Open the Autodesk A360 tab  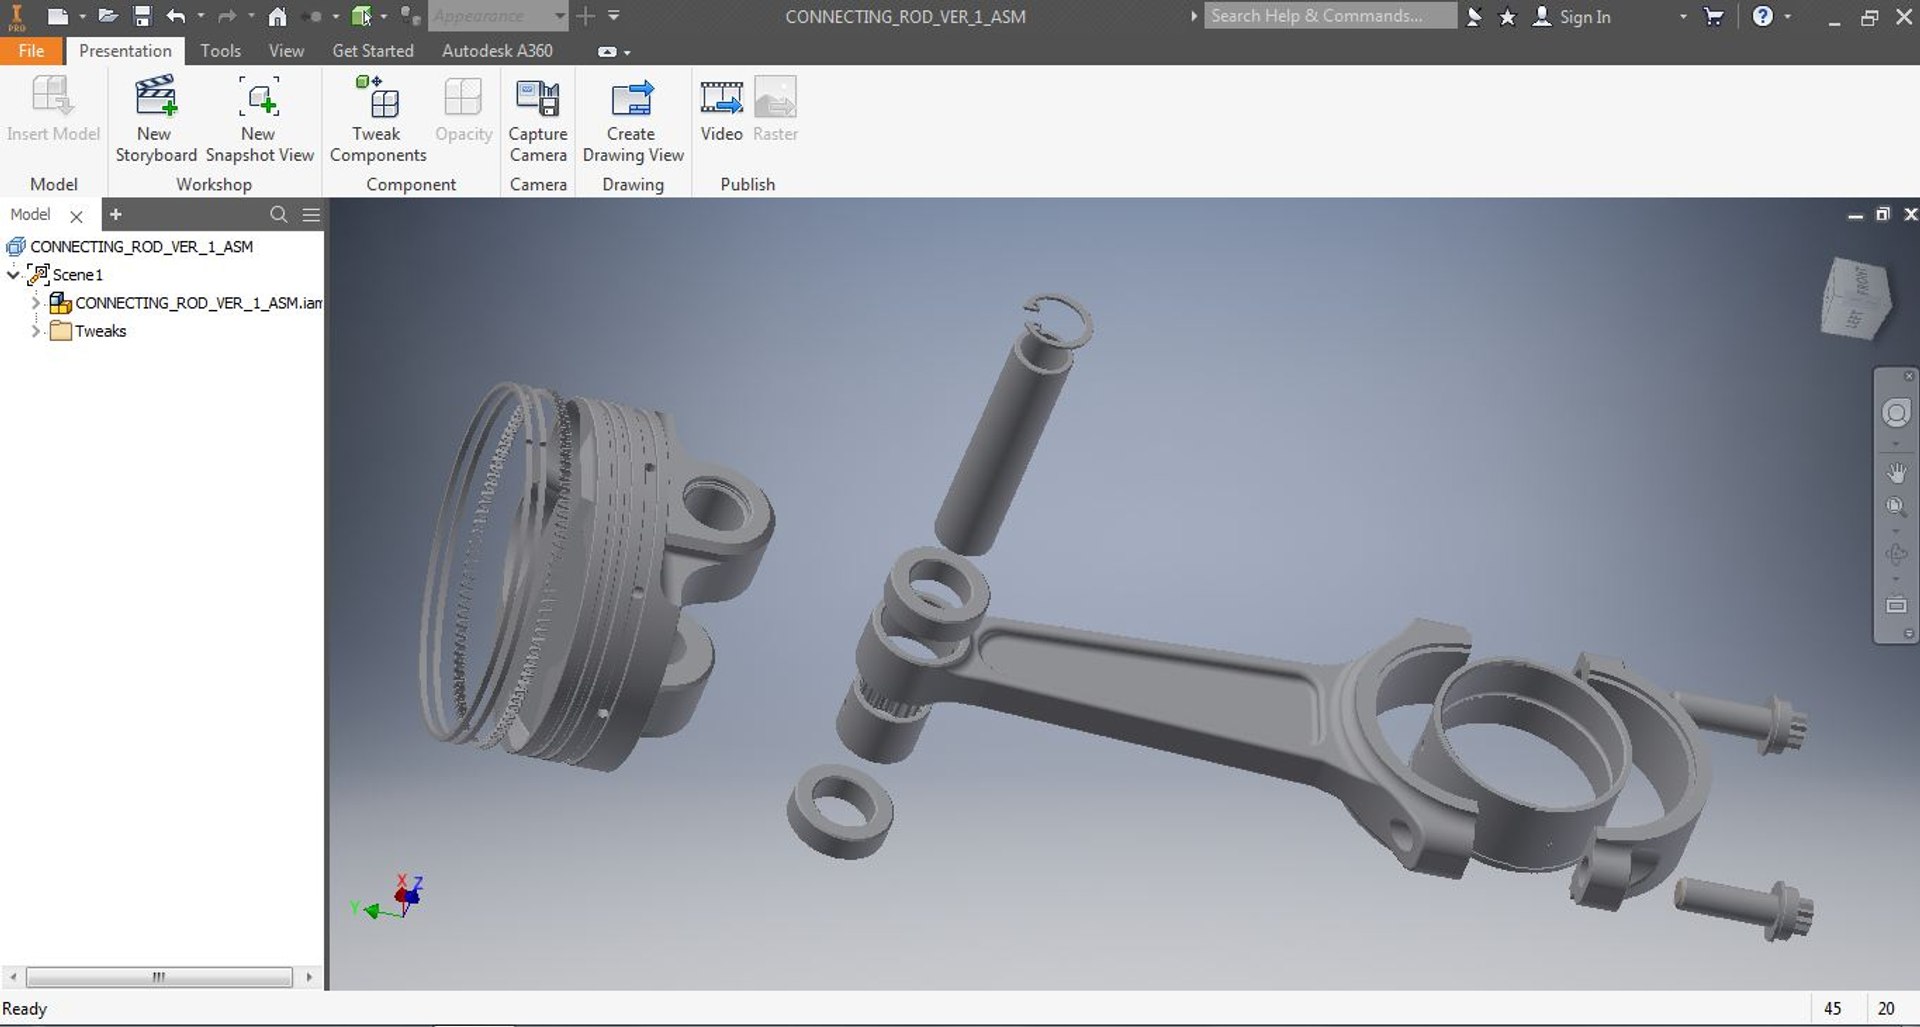click(x=497, y=51)
